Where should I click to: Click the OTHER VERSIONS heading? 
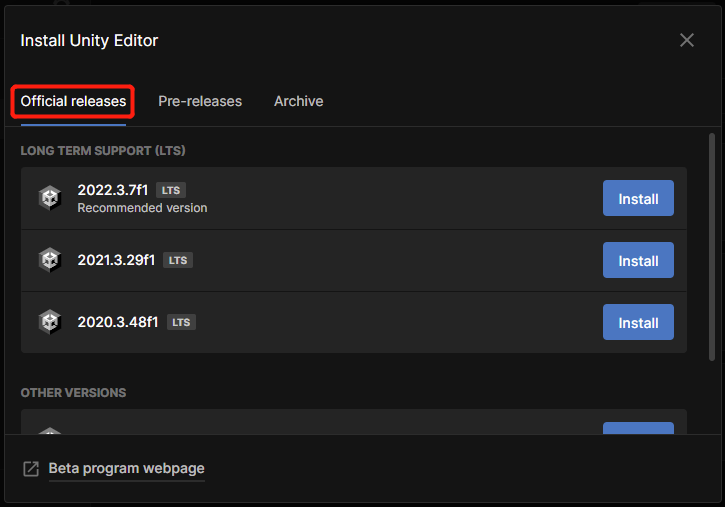tap(73, 393)
